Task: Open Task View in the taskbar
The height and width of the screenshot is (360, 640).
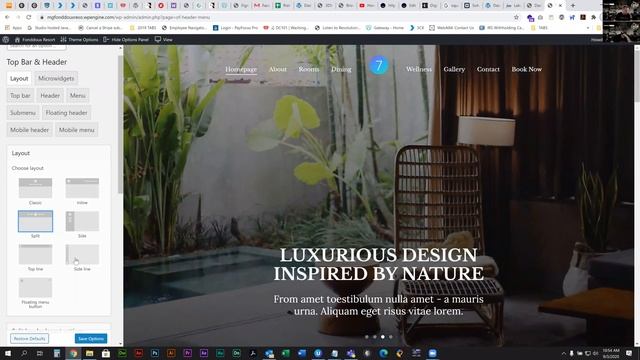Action: (x=40, y=353)
